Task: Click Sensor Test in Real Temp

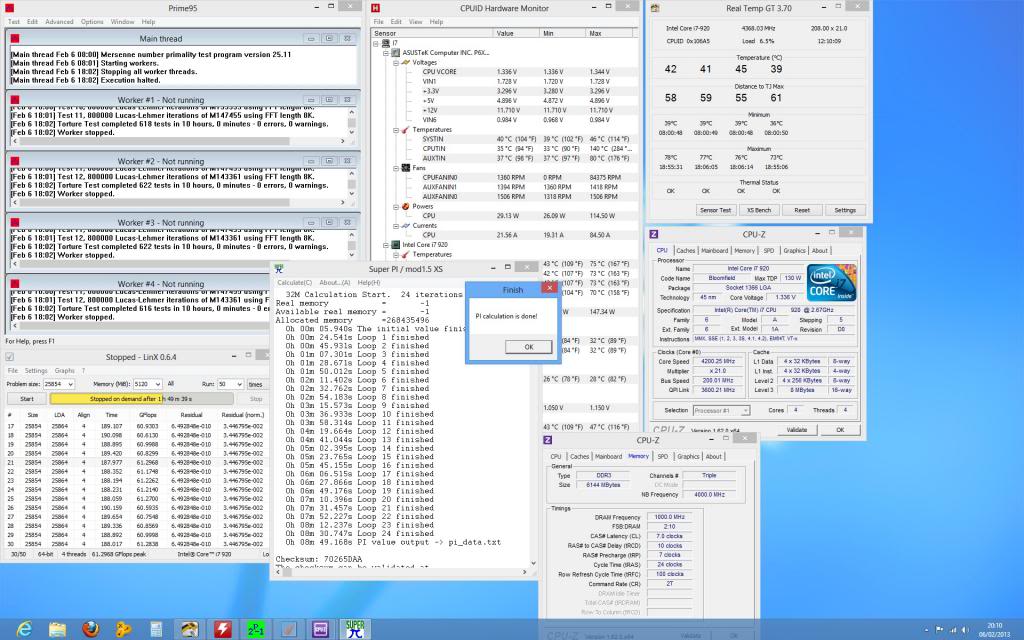Action: (x=715, y=210)
